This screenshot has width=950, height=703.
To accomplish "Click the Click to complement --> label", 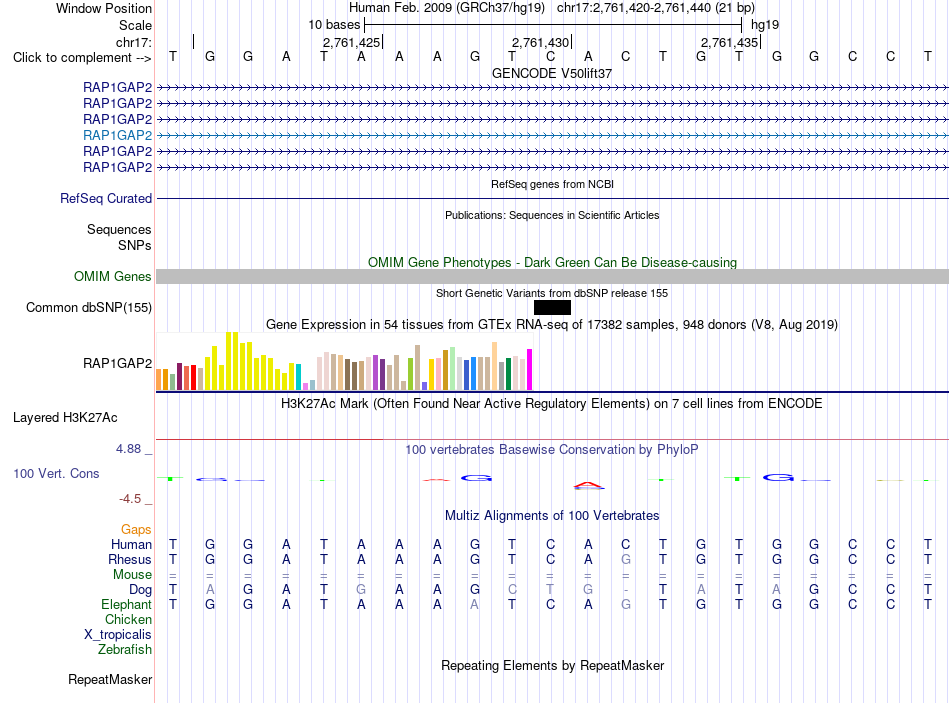I will click(82, 58).
